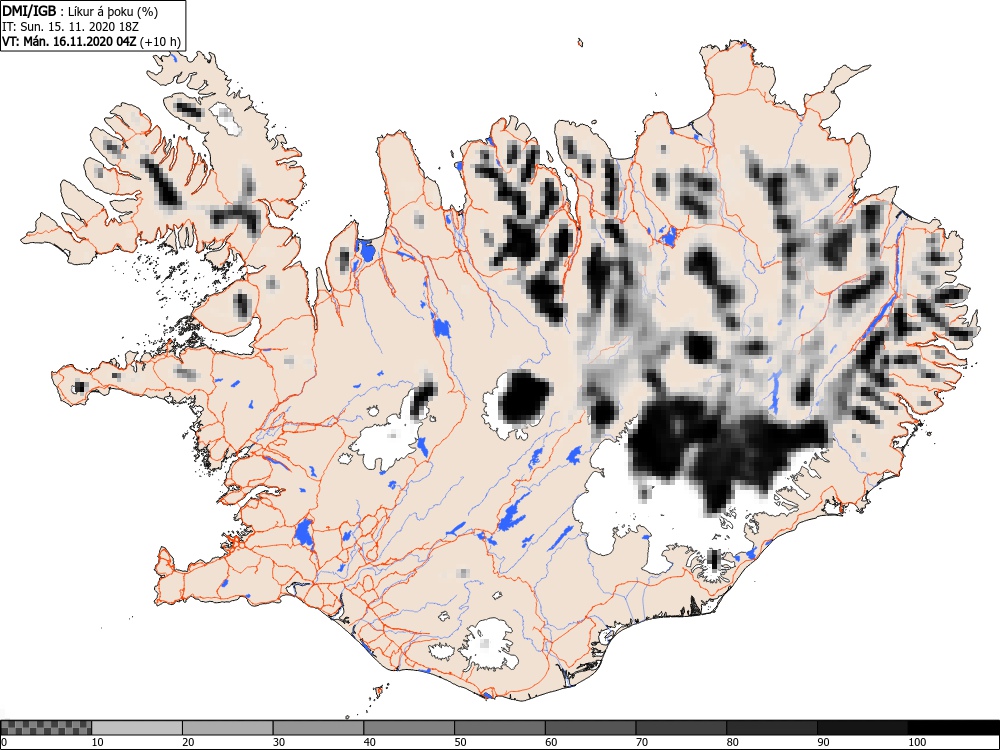1000x750 pixels.
Task: Select the 50–60% legend swatch
Action: [499, 728]
